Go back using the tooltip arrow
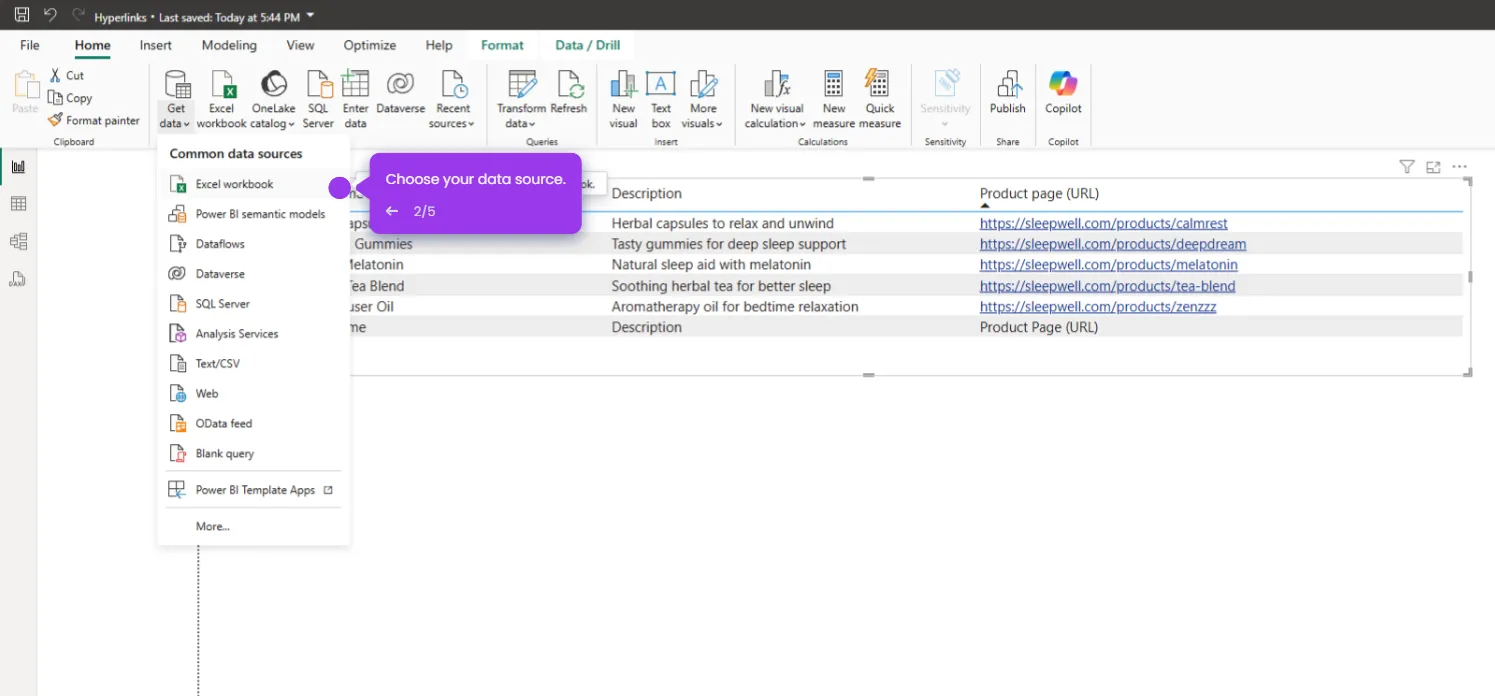 (392, 211)
